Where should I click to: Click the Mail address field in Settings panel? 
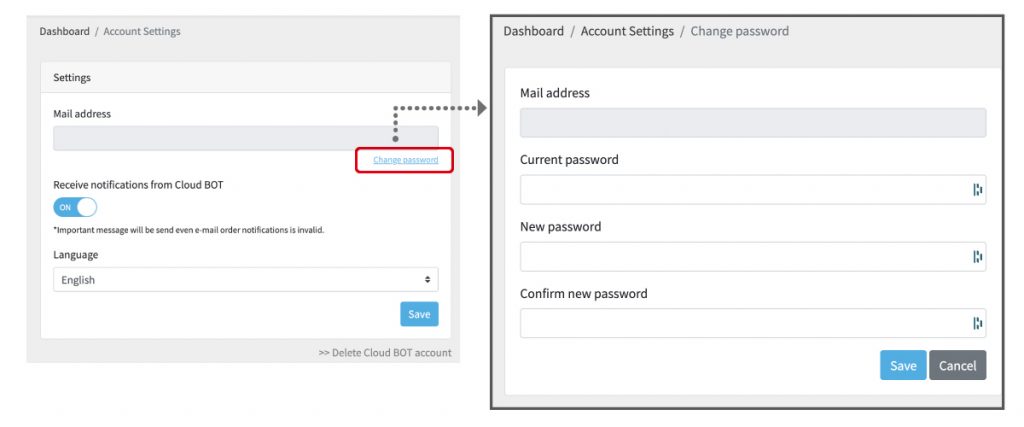click(x=245, y=138)
